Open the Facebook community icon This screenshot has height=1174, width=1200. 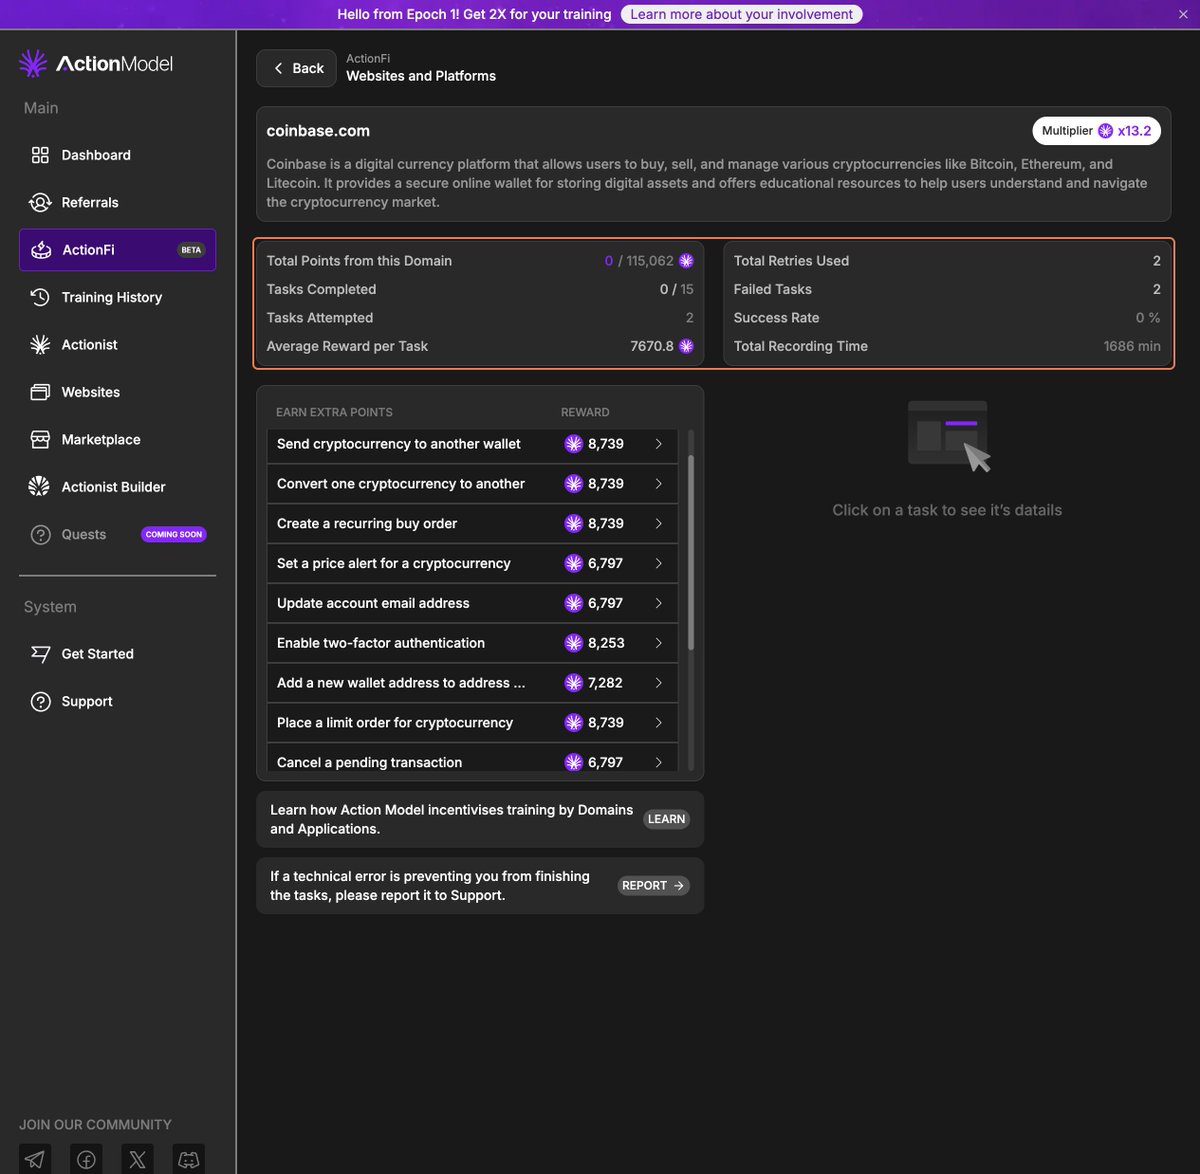87,1159
